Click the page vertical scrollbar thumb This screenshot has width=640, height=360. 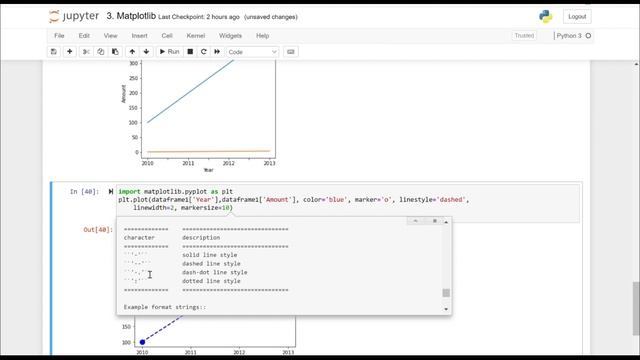pos(636,308)
